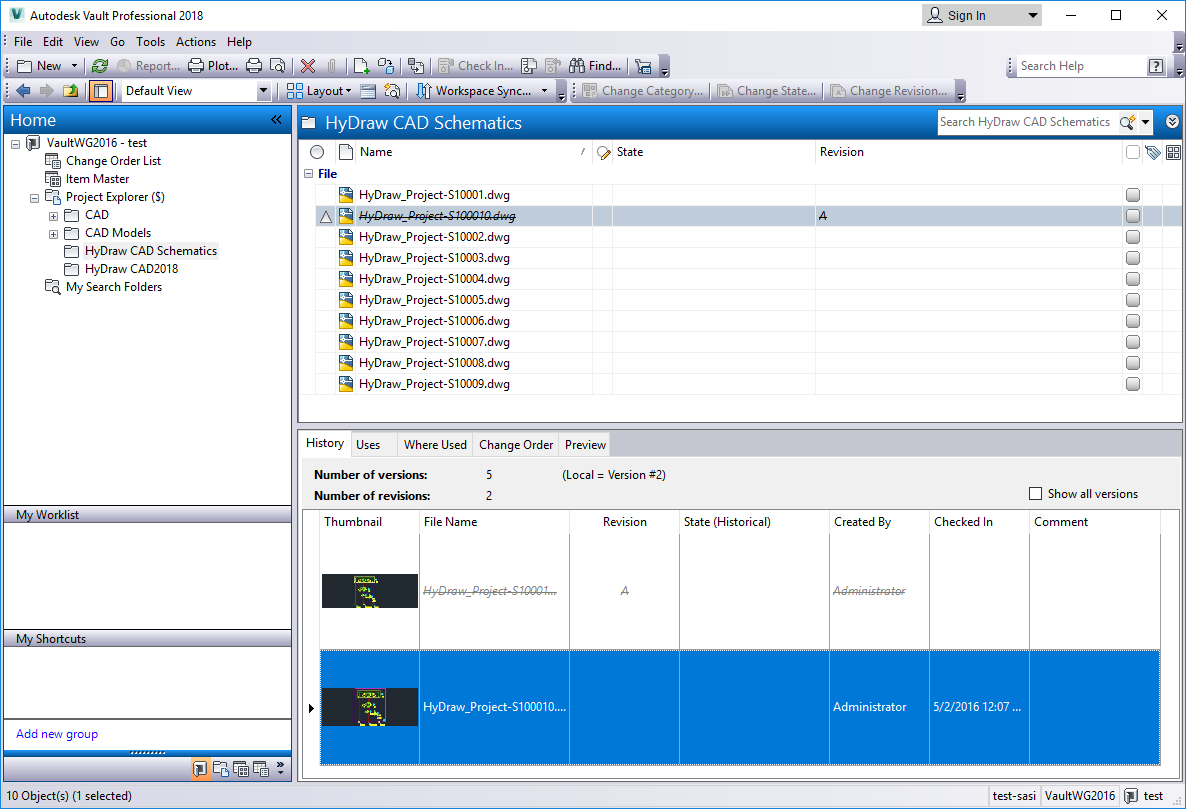Refresh the view using the Refresh icon
Image resolution: width=1186 pixels, height=809 pixels.
coord(99,65)
